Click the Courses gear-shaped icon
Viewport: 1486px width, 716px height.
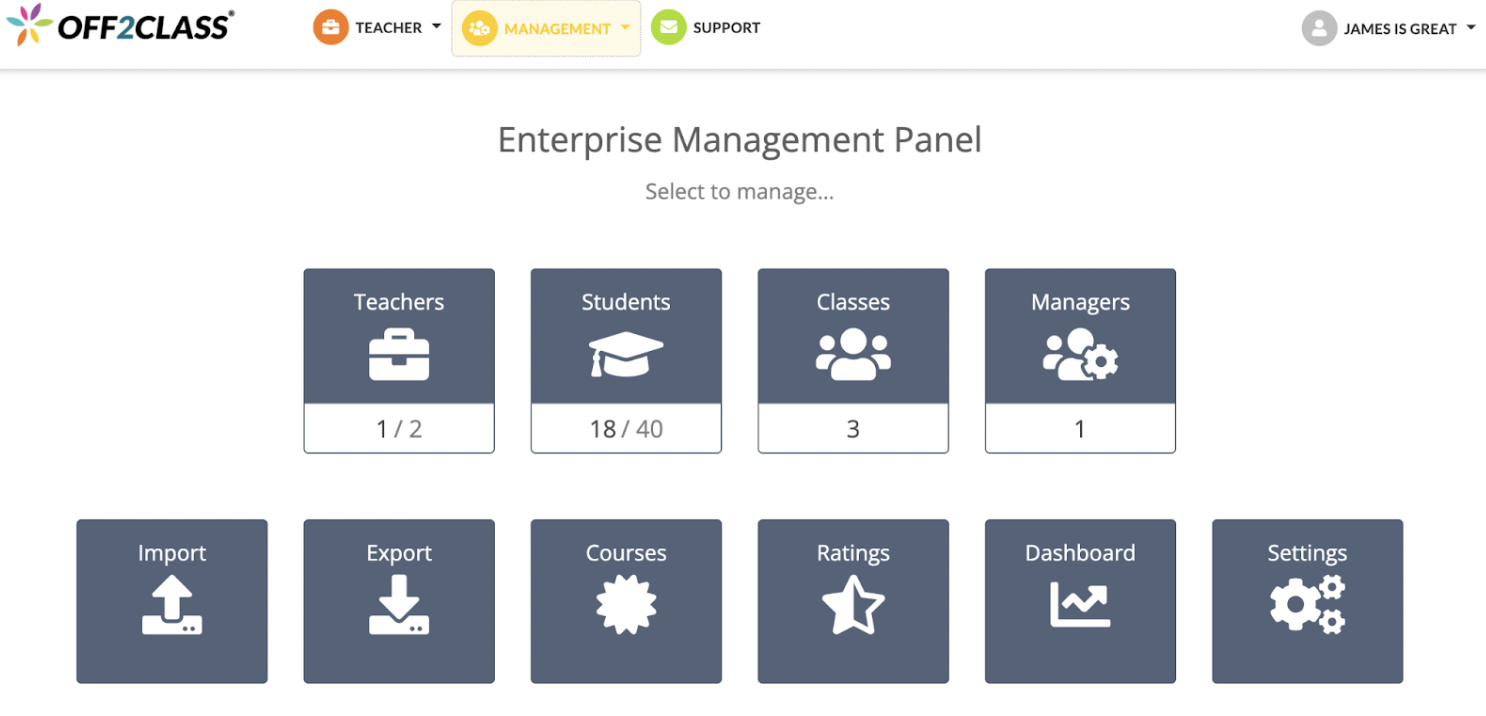click(x=625, y=605)
